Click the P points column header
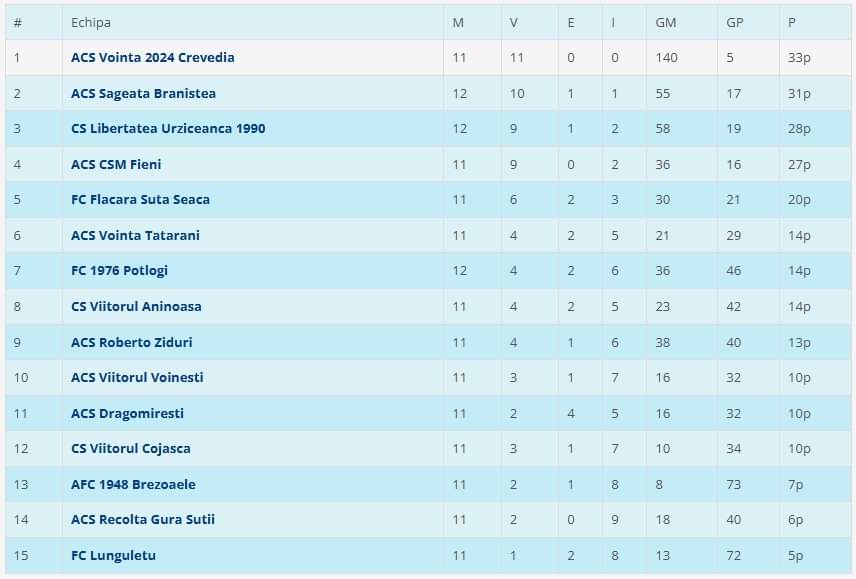Viewport: 856px width, 579px height. [792, 22]
